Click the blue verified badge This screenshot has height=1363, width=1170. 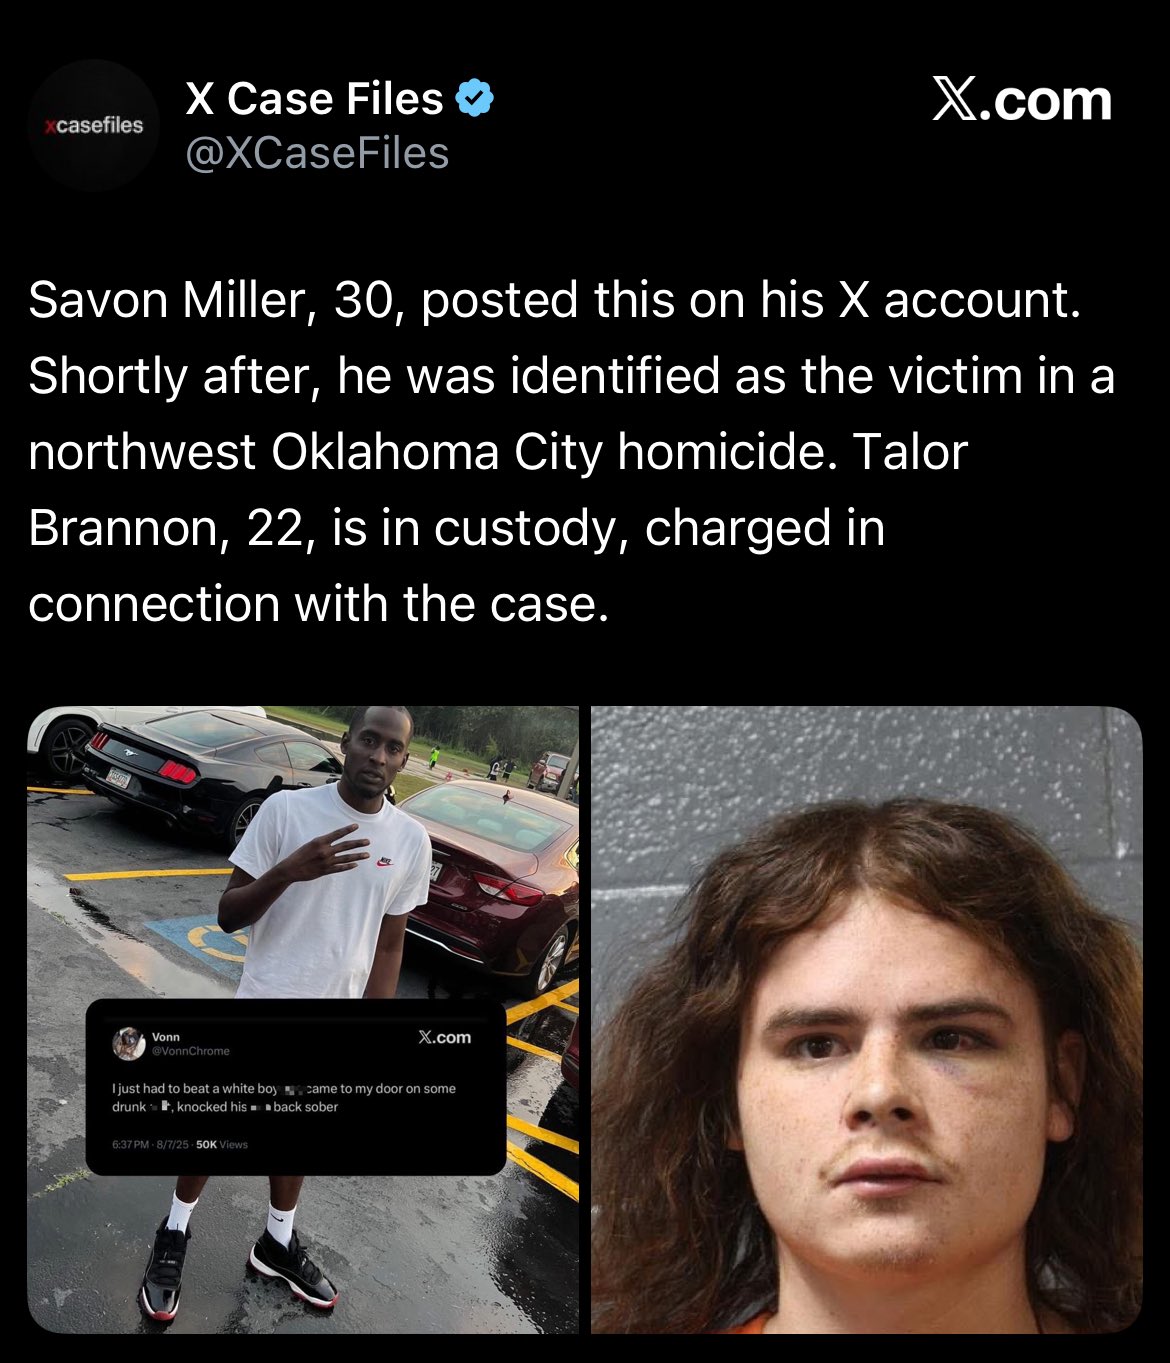click(x=475, y=99)
